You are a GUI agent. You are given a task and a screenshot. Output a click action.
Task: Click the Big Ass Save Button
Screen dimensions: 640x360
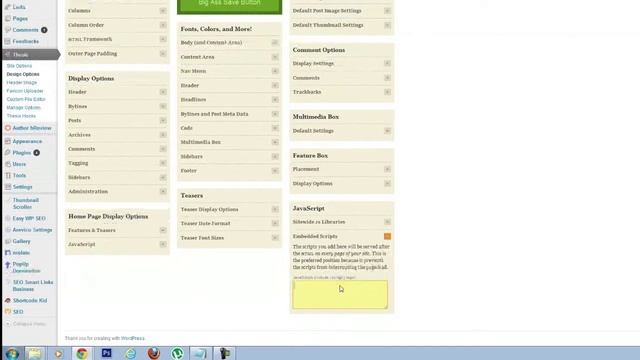pos(229,5)
